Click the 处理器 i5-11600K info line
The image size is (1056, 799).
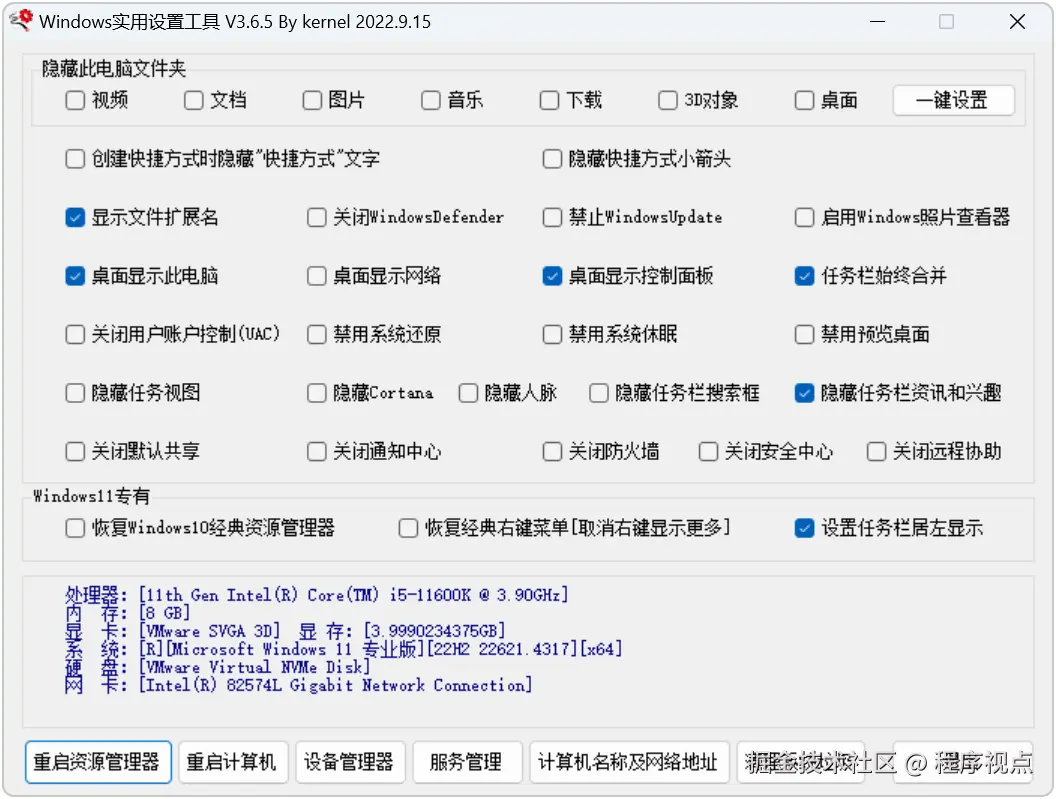[317, 596]
